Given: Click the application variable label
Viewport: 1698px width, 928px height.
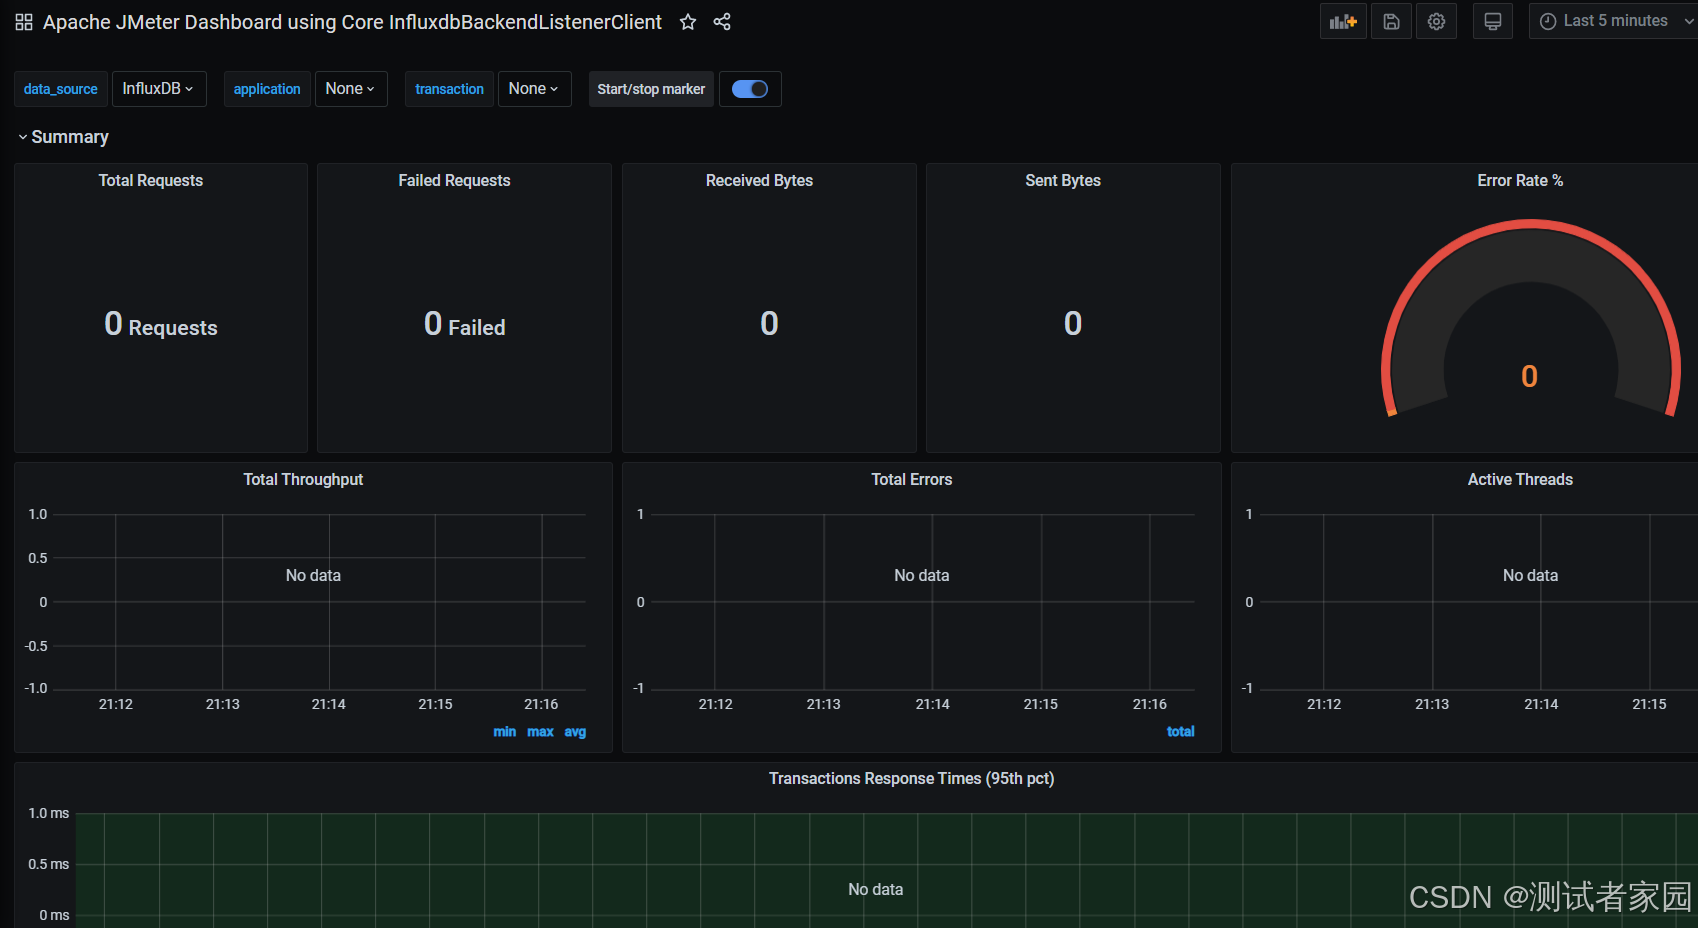Looking at the screenshot, I should coord(267,89).
